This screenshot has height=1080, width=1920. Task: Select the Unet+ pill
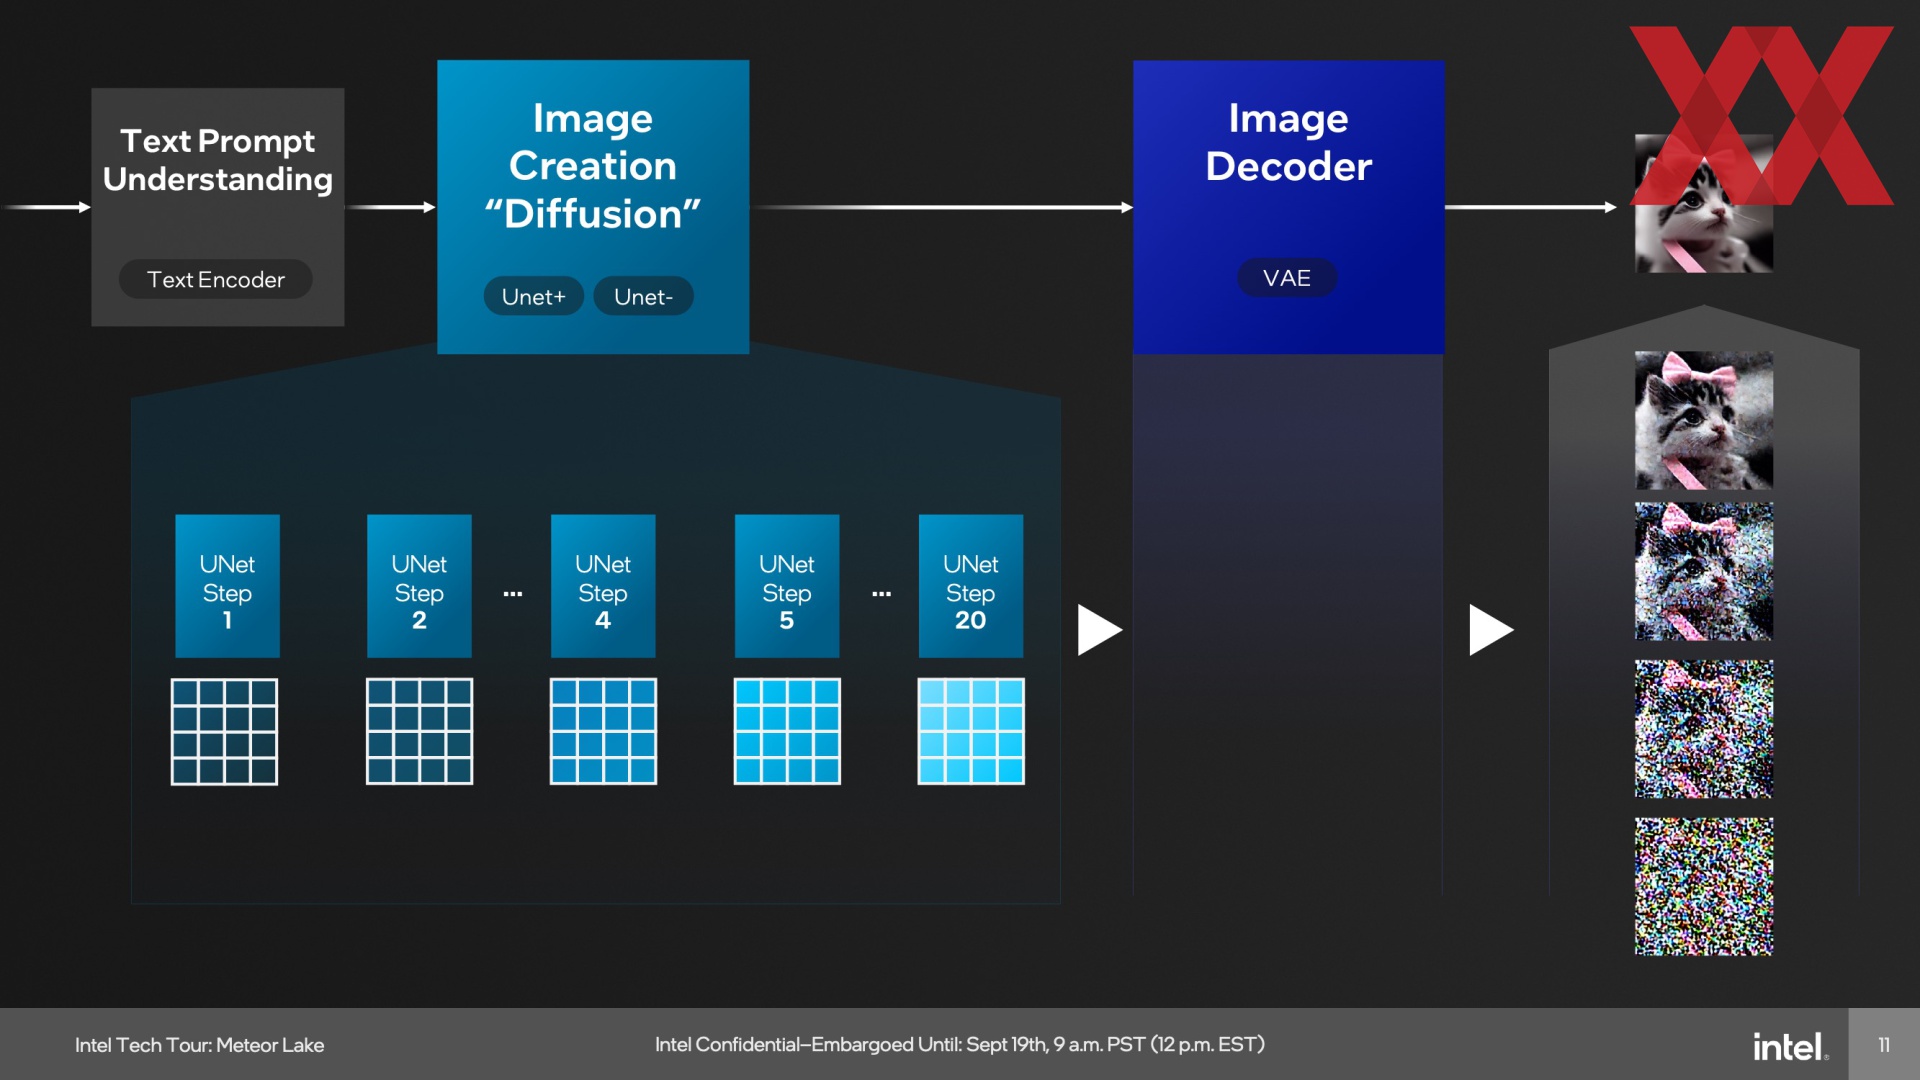point(534,296)
